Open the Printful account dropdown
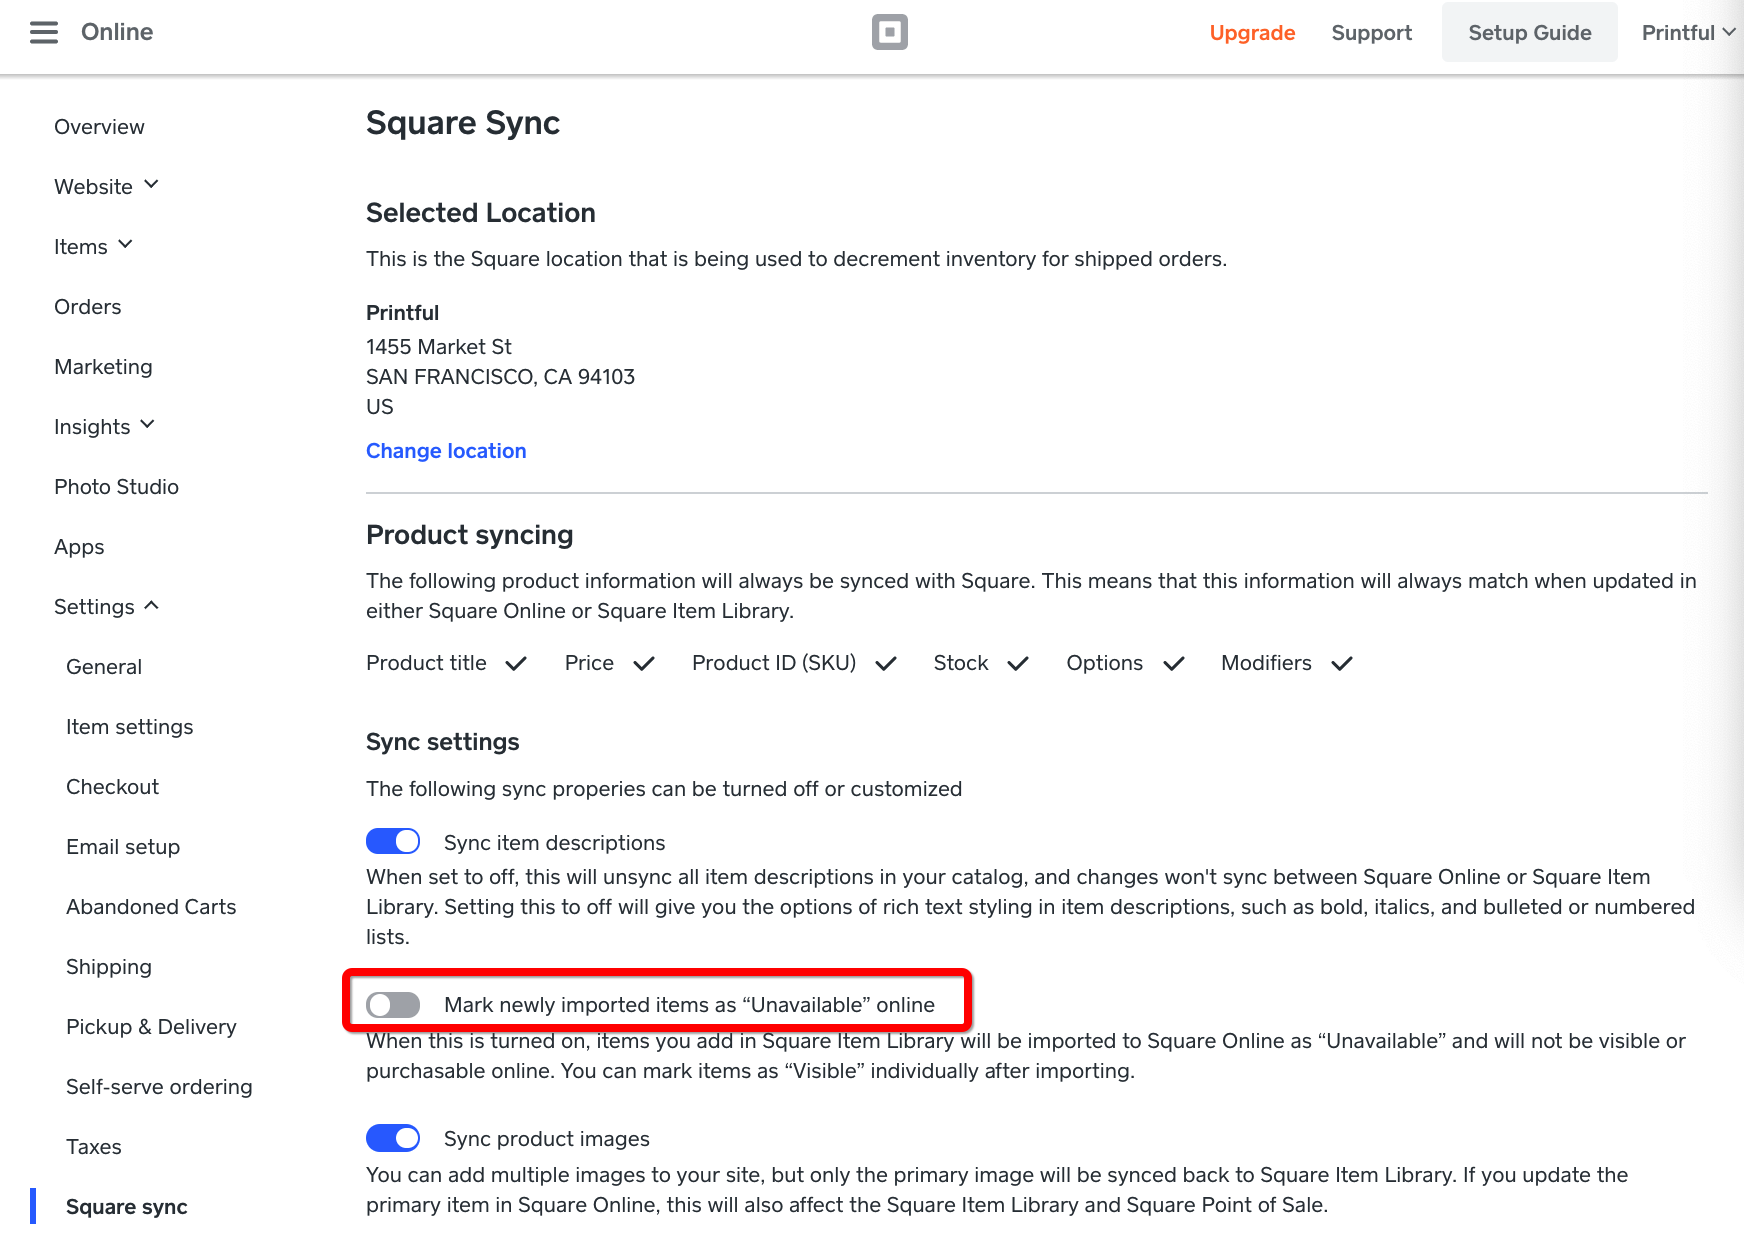This screenshot has height=1250, width=1744. 1687,33
